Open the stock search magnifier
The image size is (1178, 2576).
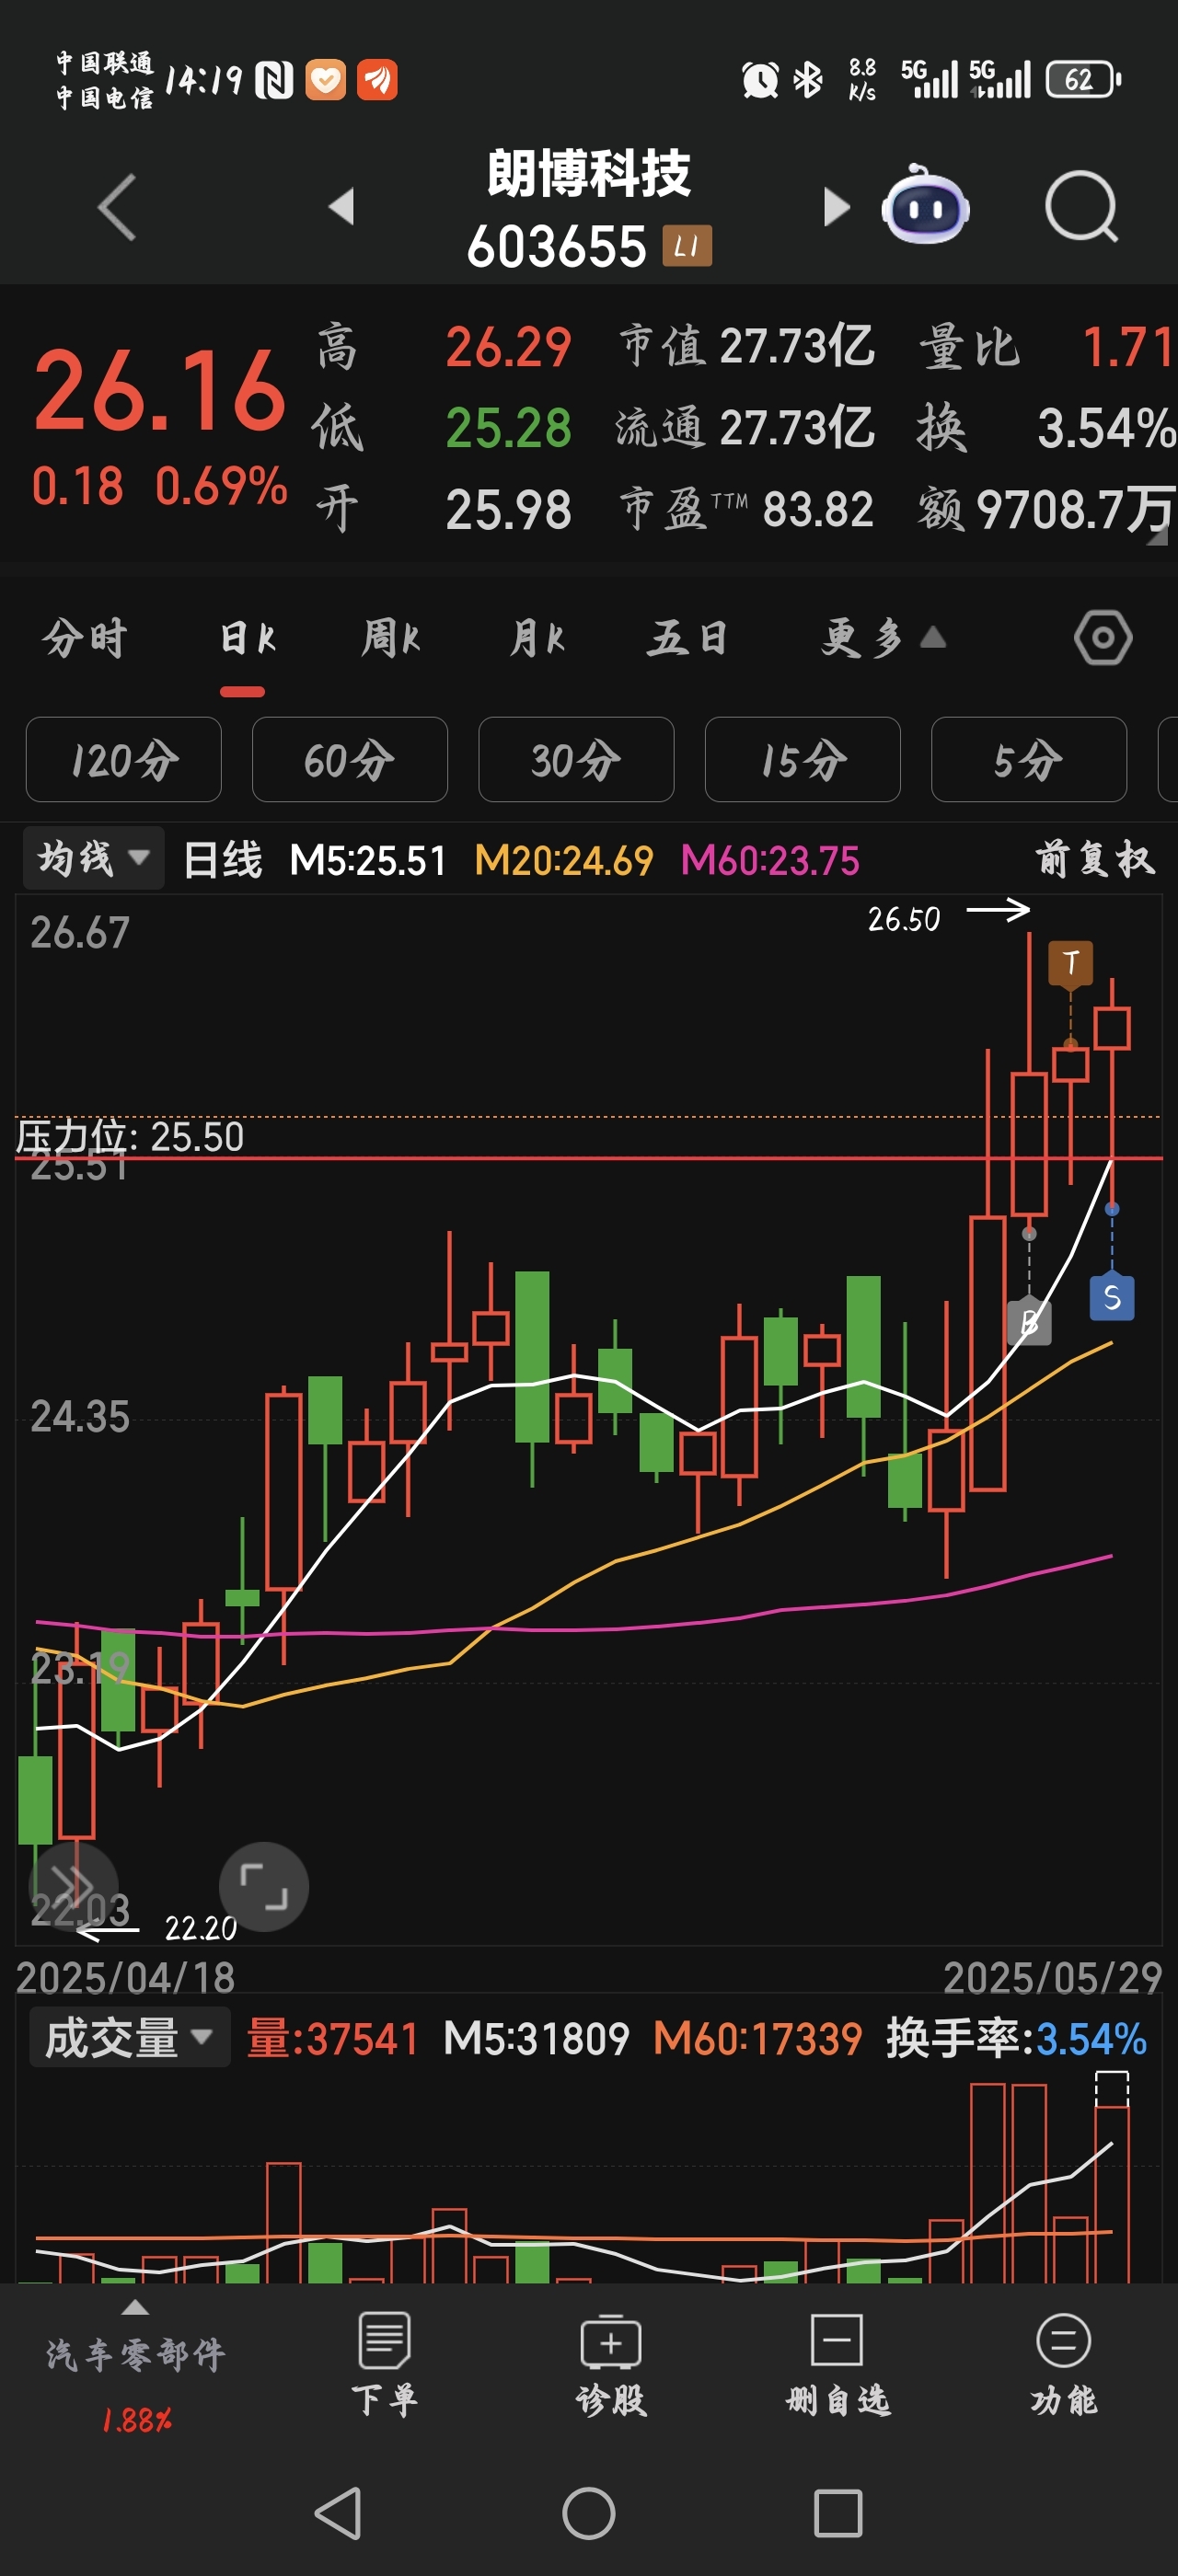tap(1081, 207)
